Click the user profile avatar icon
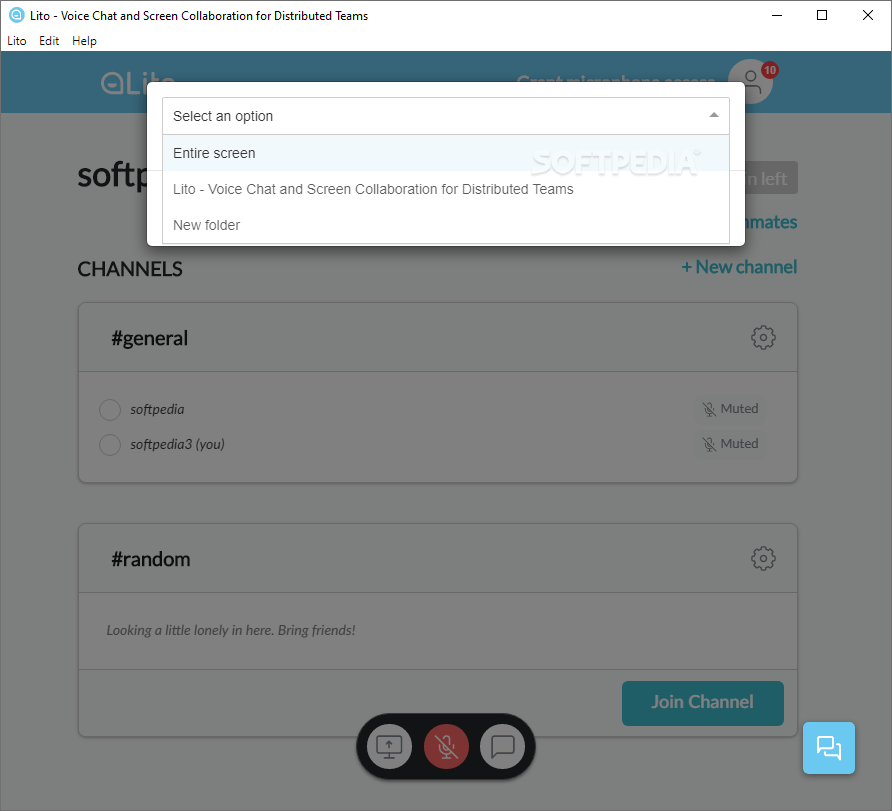892x811 pixels. (x=751, y=82)
